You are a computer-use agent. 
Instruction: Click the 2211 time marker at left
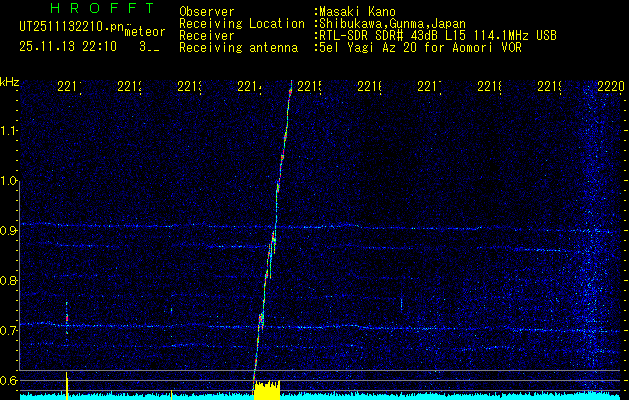click(x=68, y=88)
